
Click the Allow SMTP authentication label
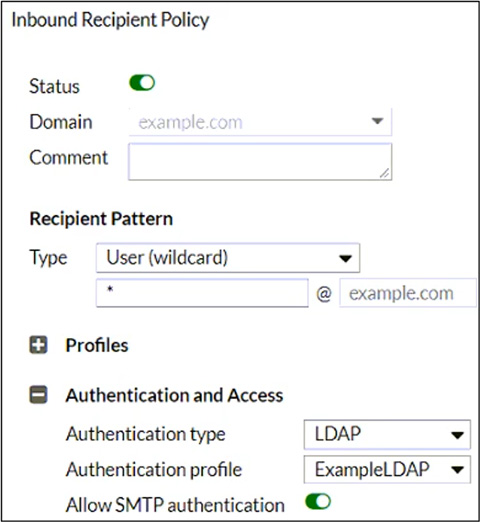coord(175,505)
